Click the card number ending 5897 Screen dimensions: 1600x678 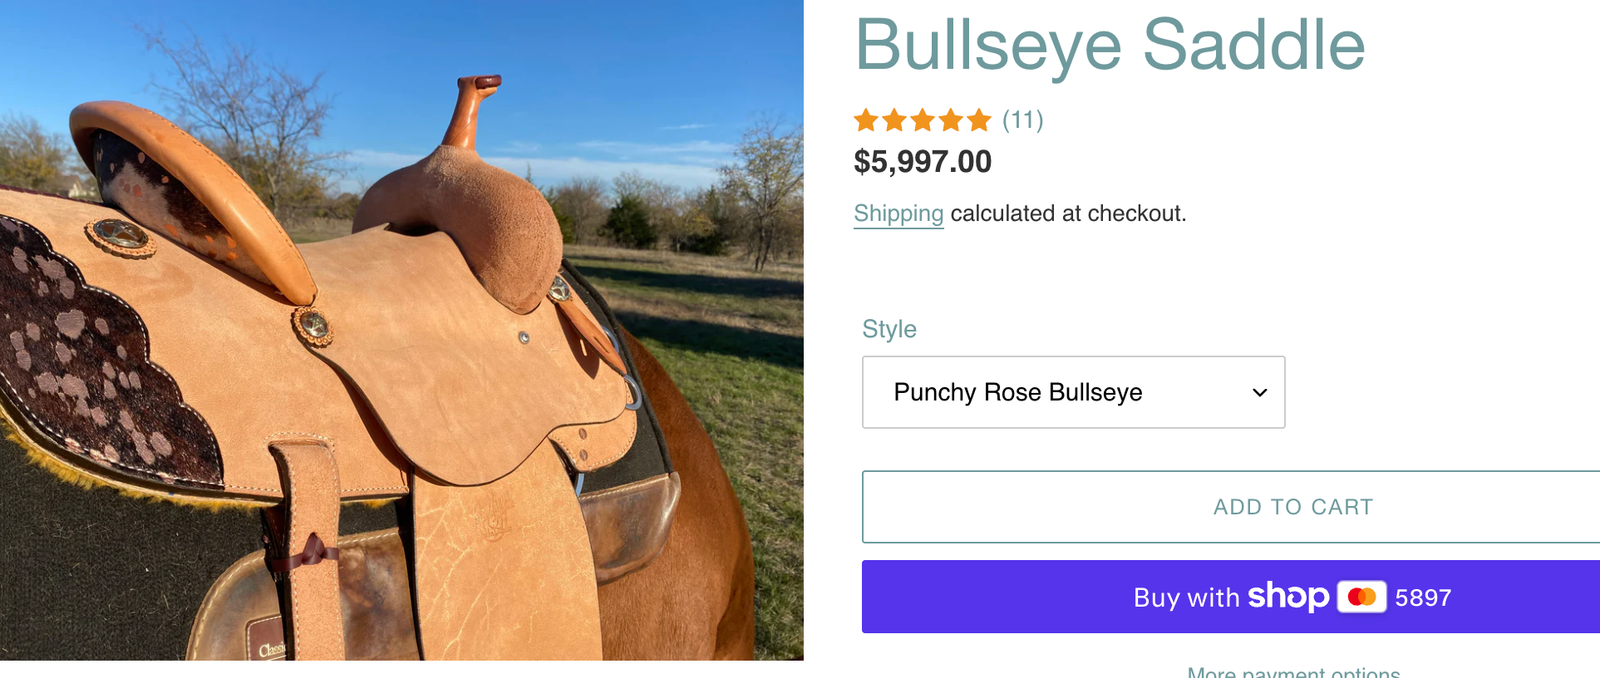[1423, 598]
